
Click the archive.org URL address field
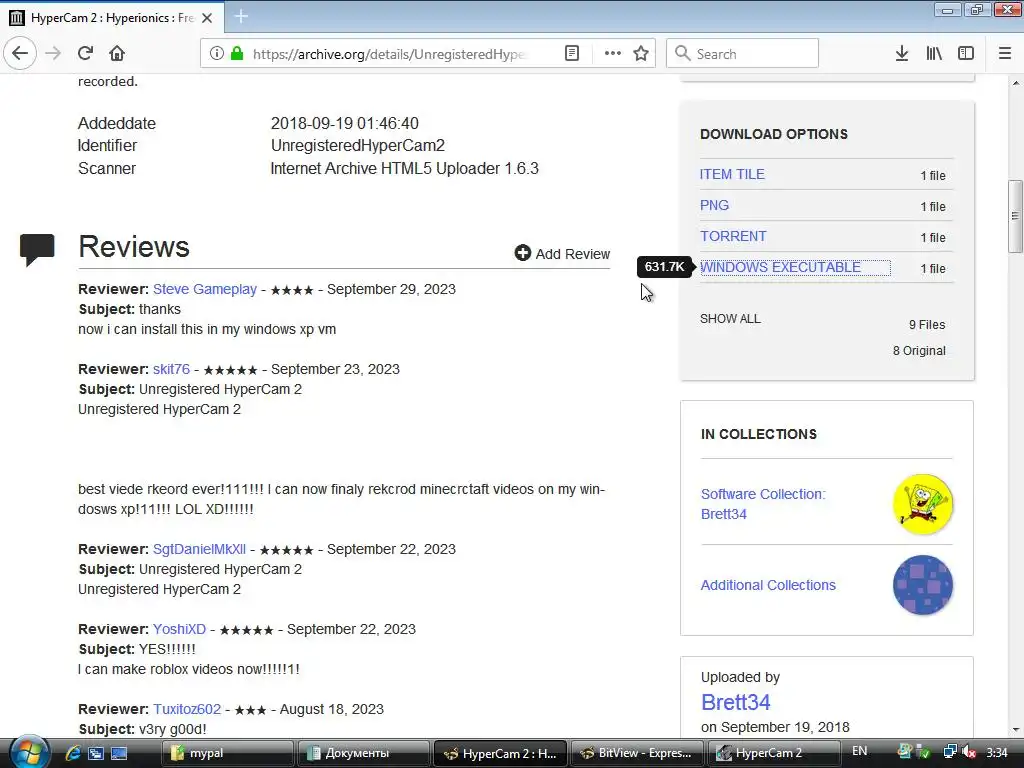click(389, 54)
